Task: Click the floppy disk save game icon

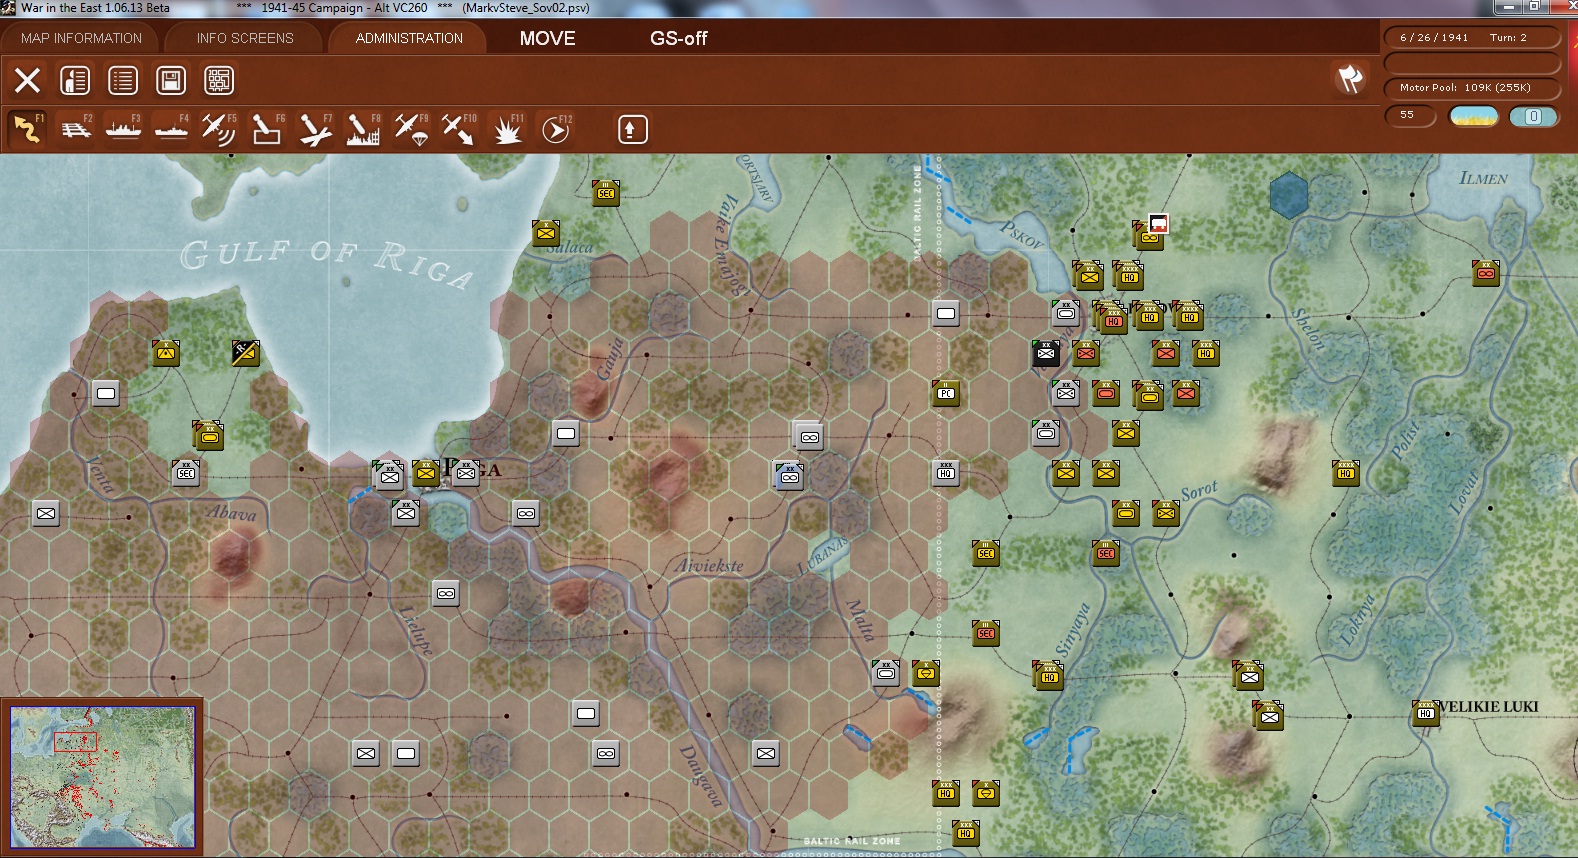Action: (x=171, y=80)
